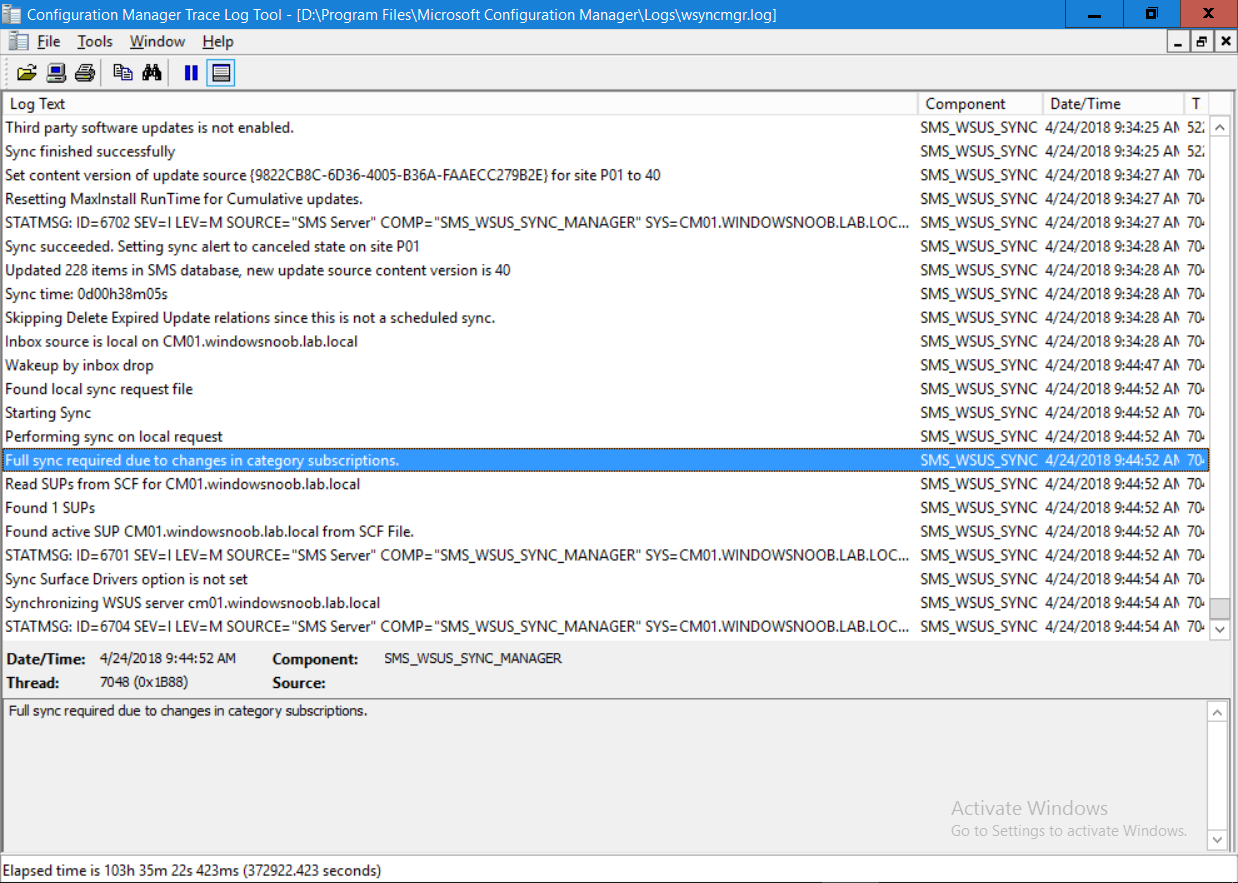
Task: Click the Open on Server computer icon
Action: pyautogui.click(x=56, y=72)
